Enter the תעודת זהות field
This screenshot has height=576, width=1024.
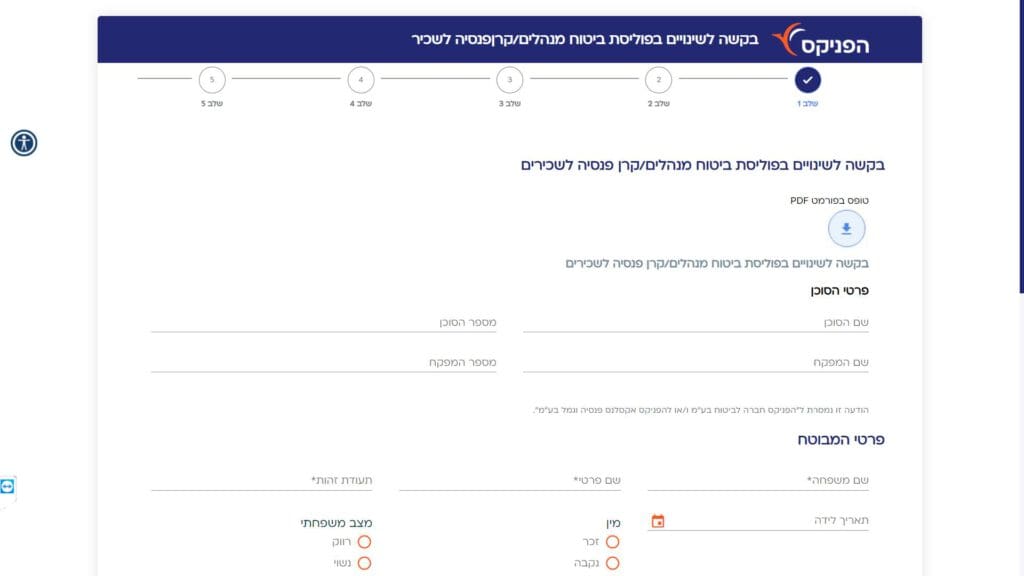[261, 481]
